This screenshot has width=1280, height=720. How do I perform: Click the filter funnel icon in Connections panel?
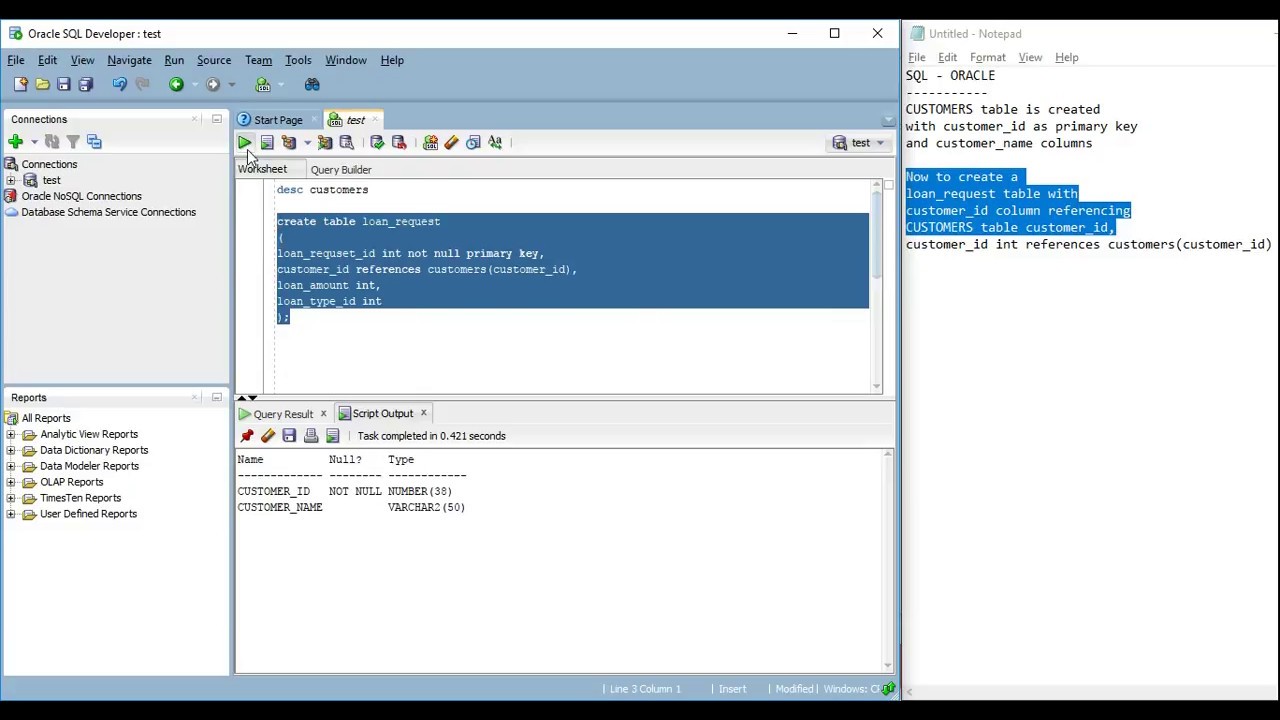(x=73, y=142)
